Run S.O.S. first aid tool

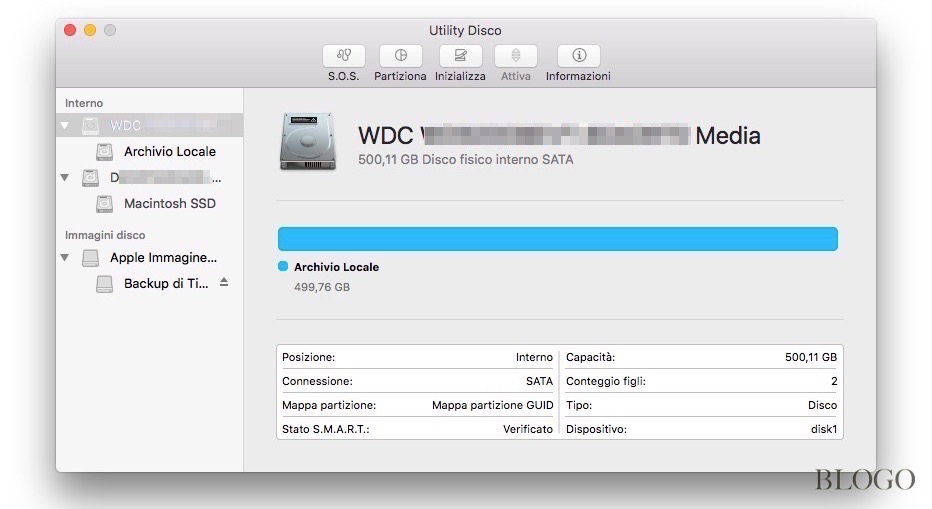tap(344, 56)
